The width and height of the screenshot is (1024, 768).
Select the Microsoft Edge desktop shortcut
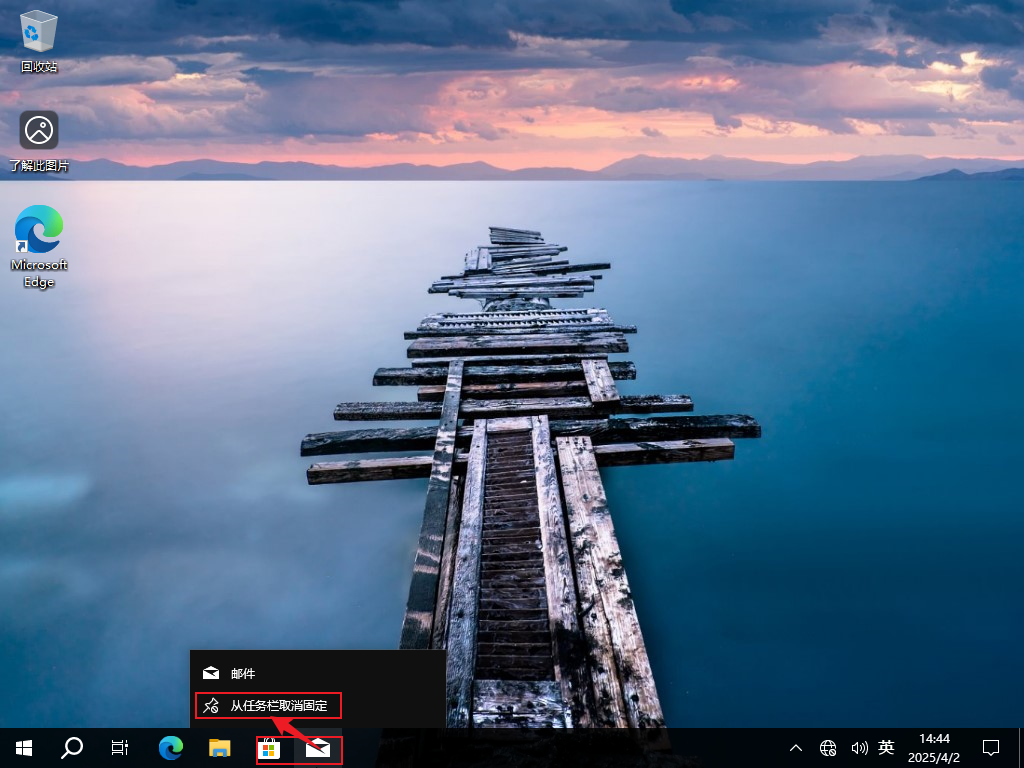39,247
